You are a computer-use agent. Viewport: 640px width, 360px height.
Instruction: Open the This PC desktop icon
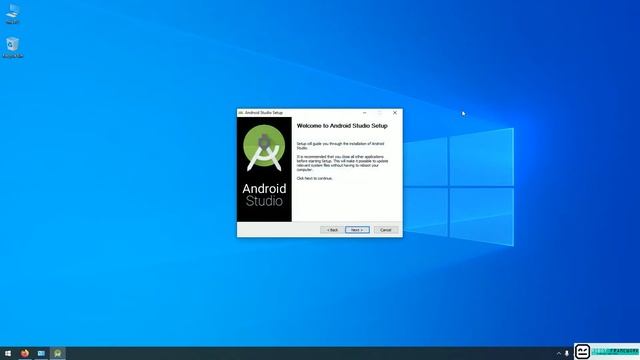tap(13, 14)
